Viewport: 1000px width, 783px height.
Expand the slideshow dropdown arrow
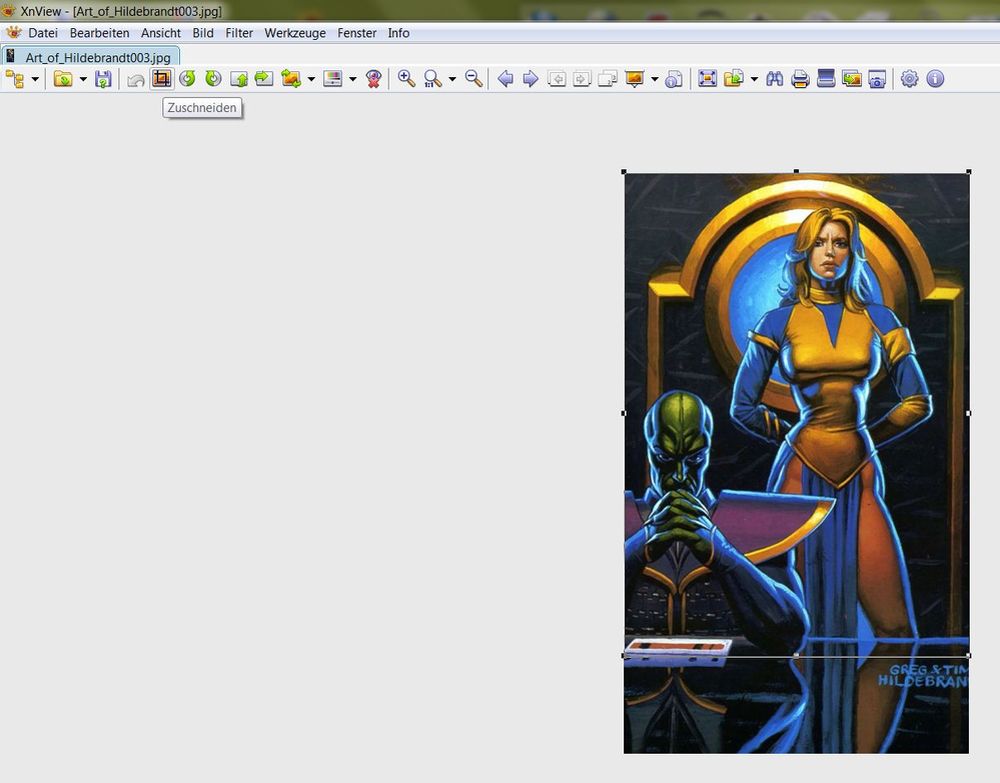coord(654,79)
